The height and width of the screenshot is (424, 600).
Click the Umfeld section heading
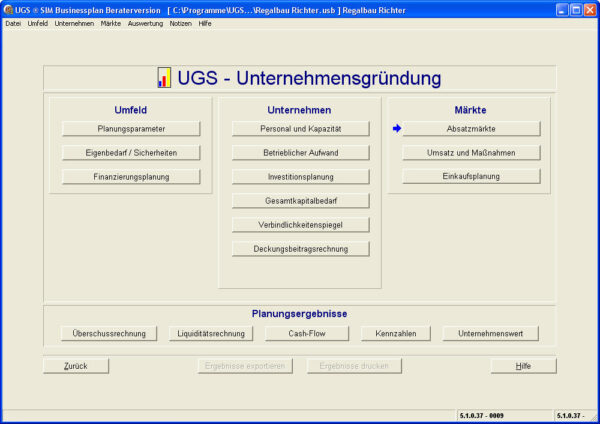130,110
